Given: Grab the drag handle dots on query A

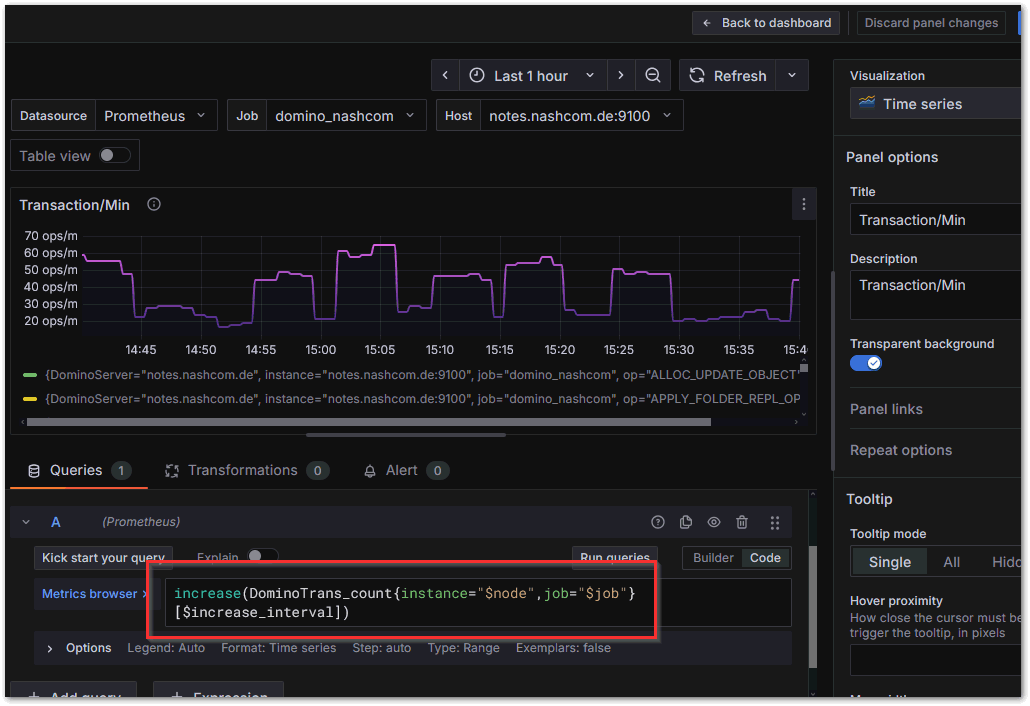Looking at the screenshot, I should [x=774, y=522].
